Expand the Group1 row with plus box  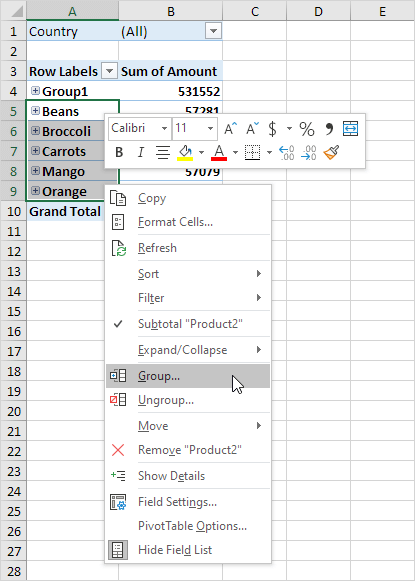(36, 91)
